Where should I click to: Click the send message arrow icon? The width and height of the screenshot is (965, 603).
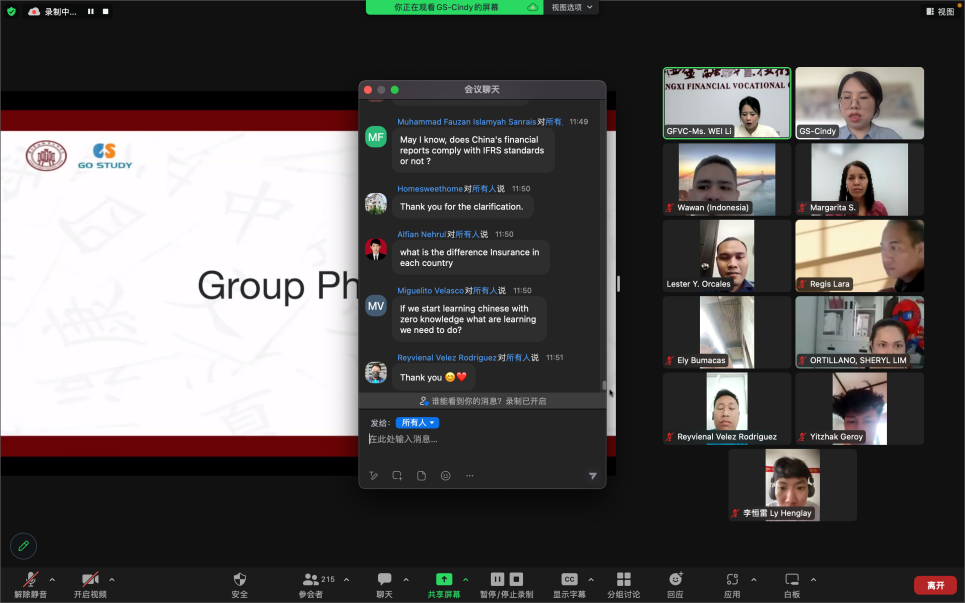592,476
